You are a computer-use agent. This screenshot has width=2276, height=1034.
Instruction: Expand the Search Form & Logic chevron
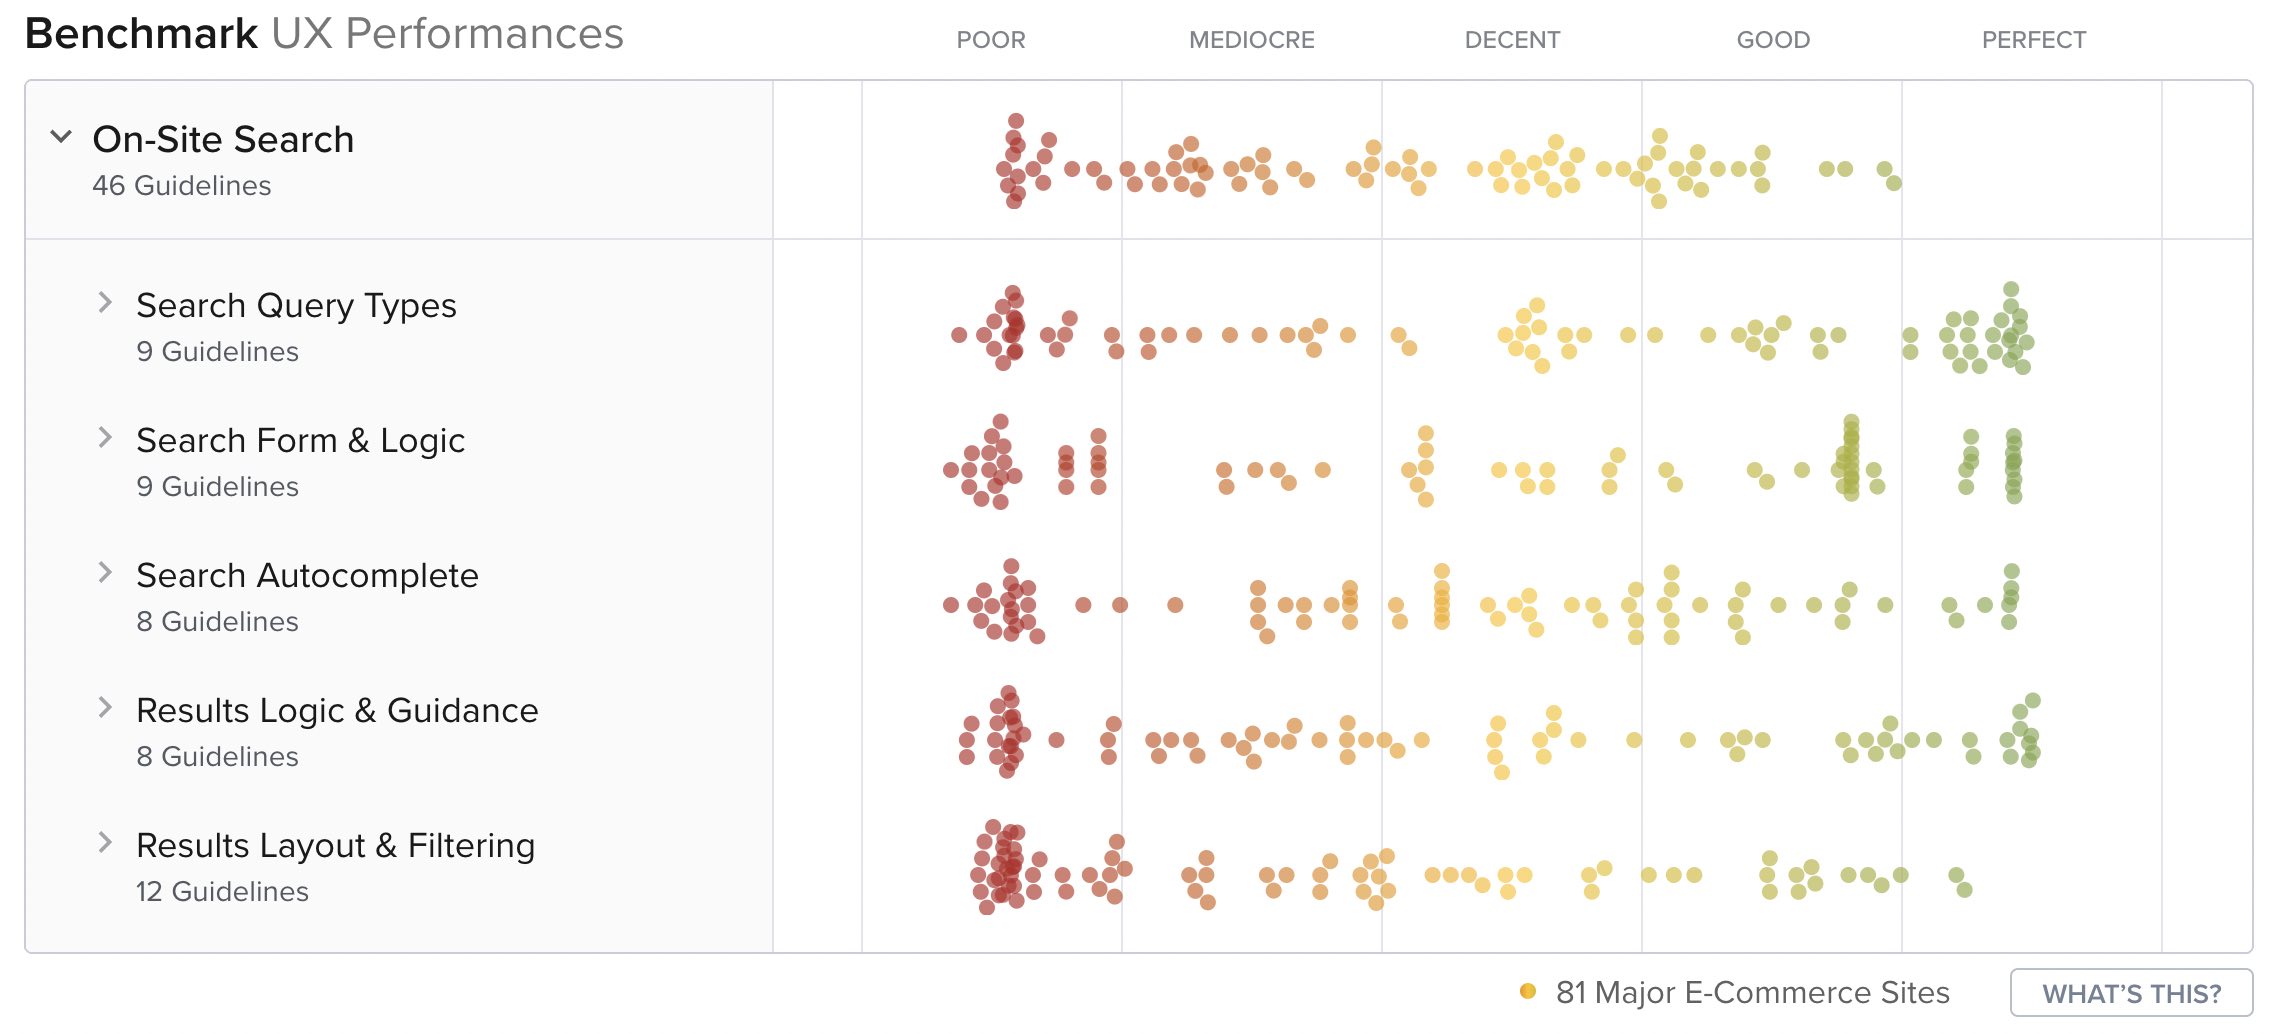[x=105, y=437]
